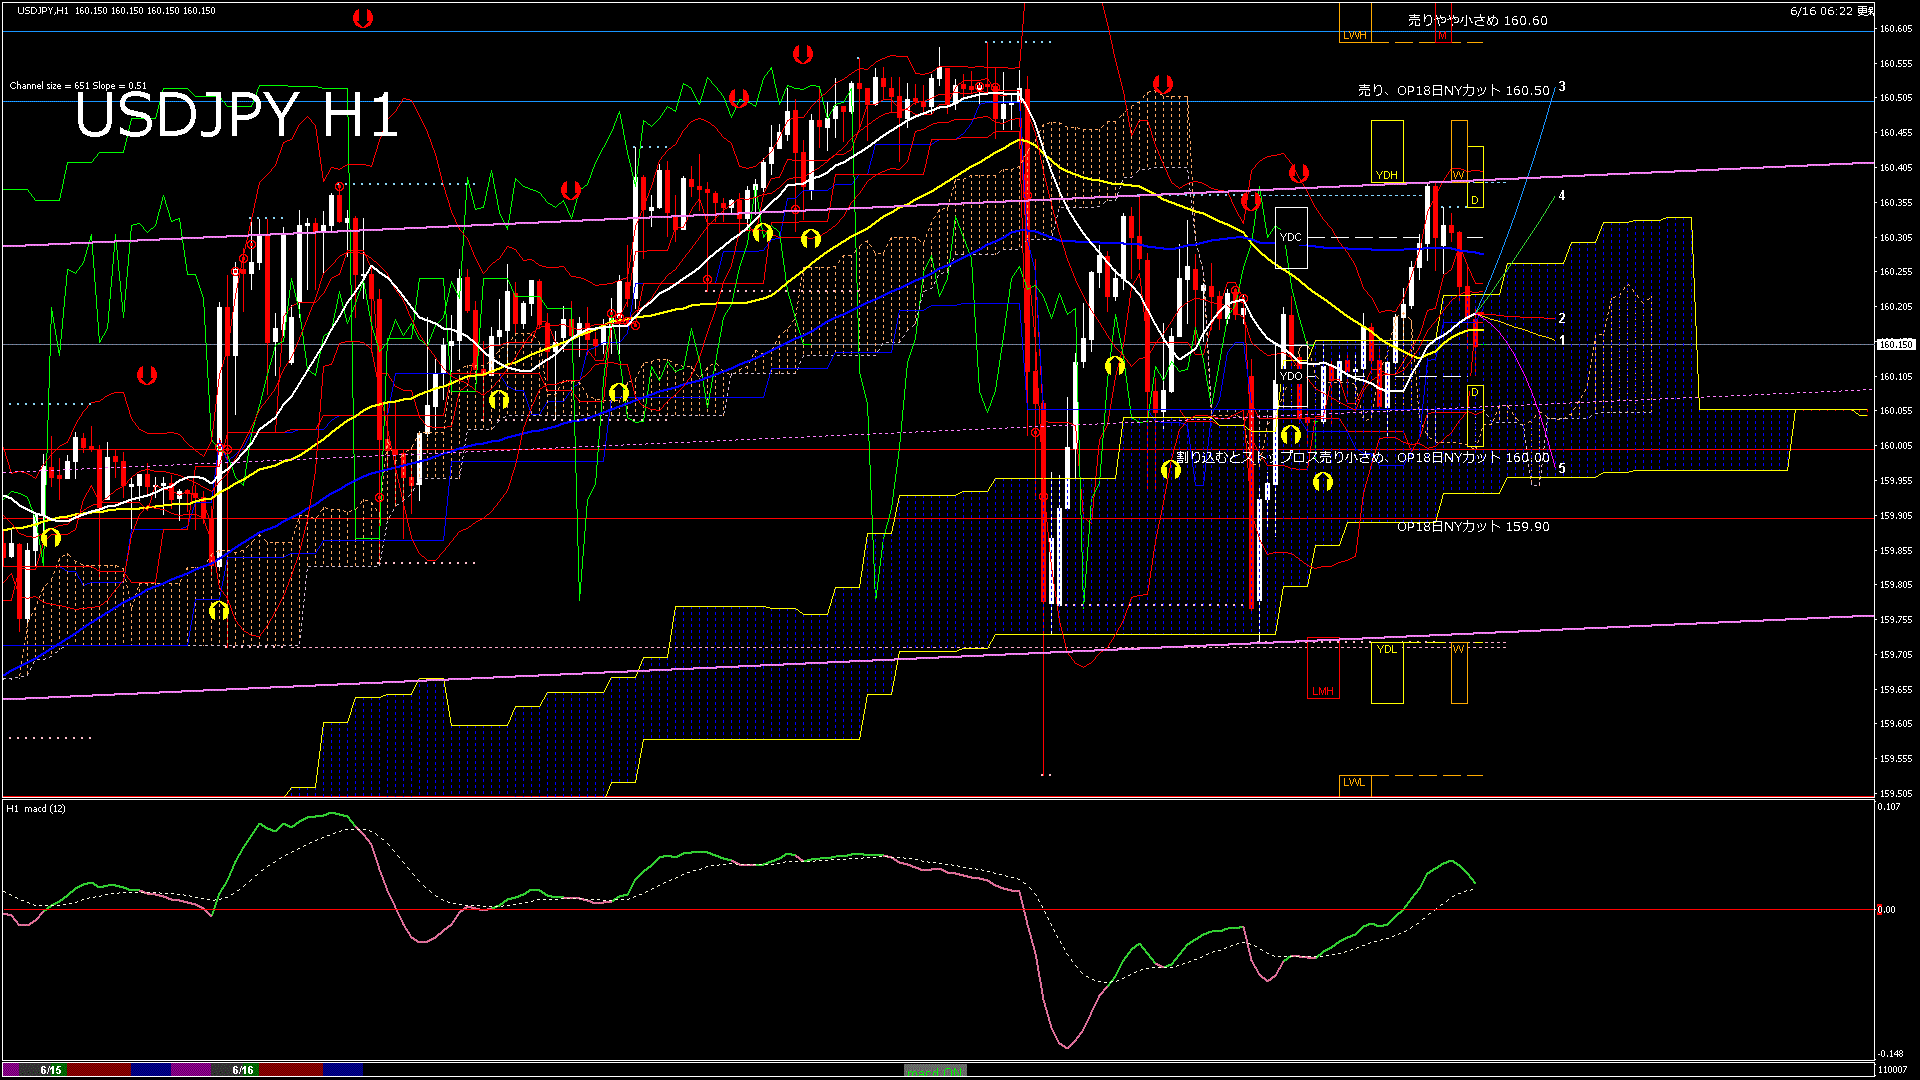Click projection line label 4

click(x=1562, y=196)
